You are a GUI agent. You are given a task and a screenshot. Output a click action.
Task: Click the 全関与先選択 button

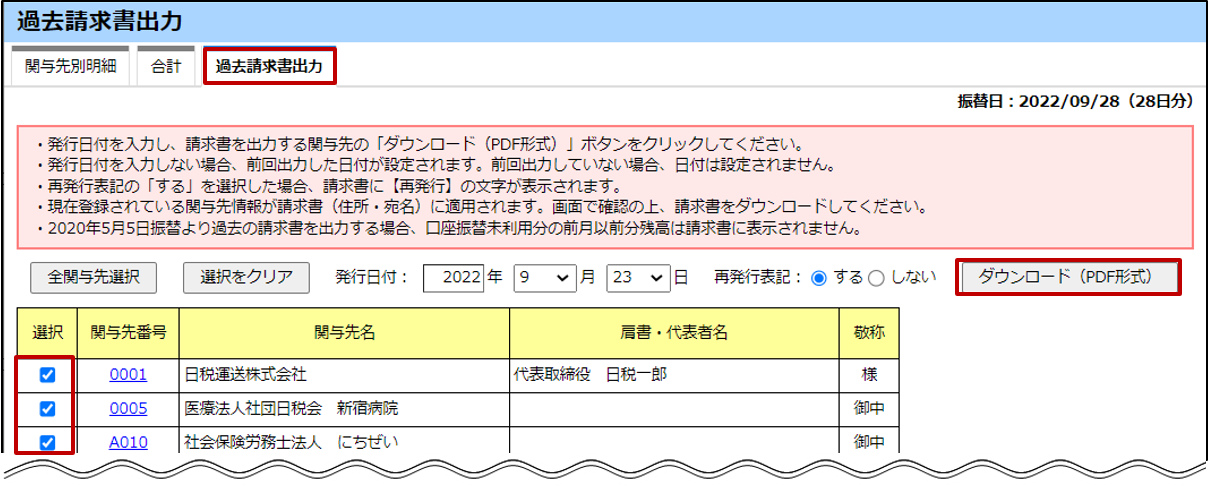click(94, 277)
